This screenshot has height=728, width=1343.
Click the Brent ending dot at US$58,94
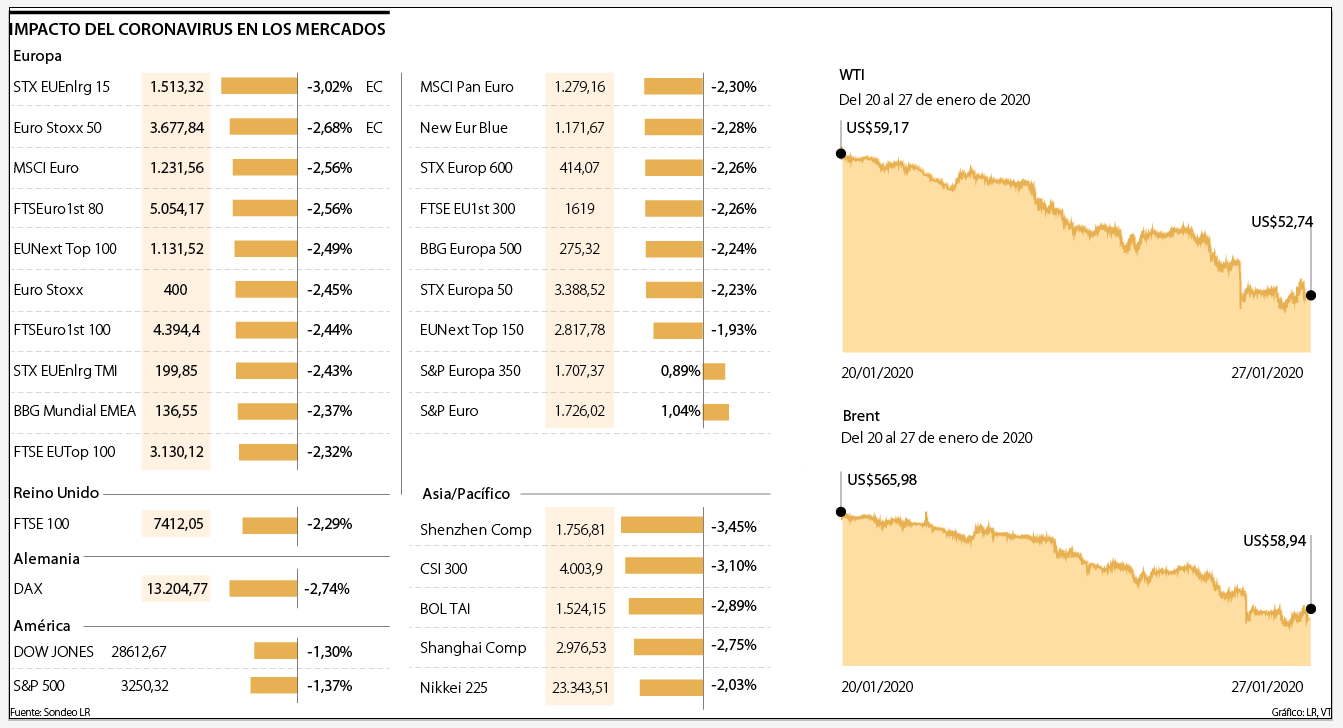(x=1311, y=609)
